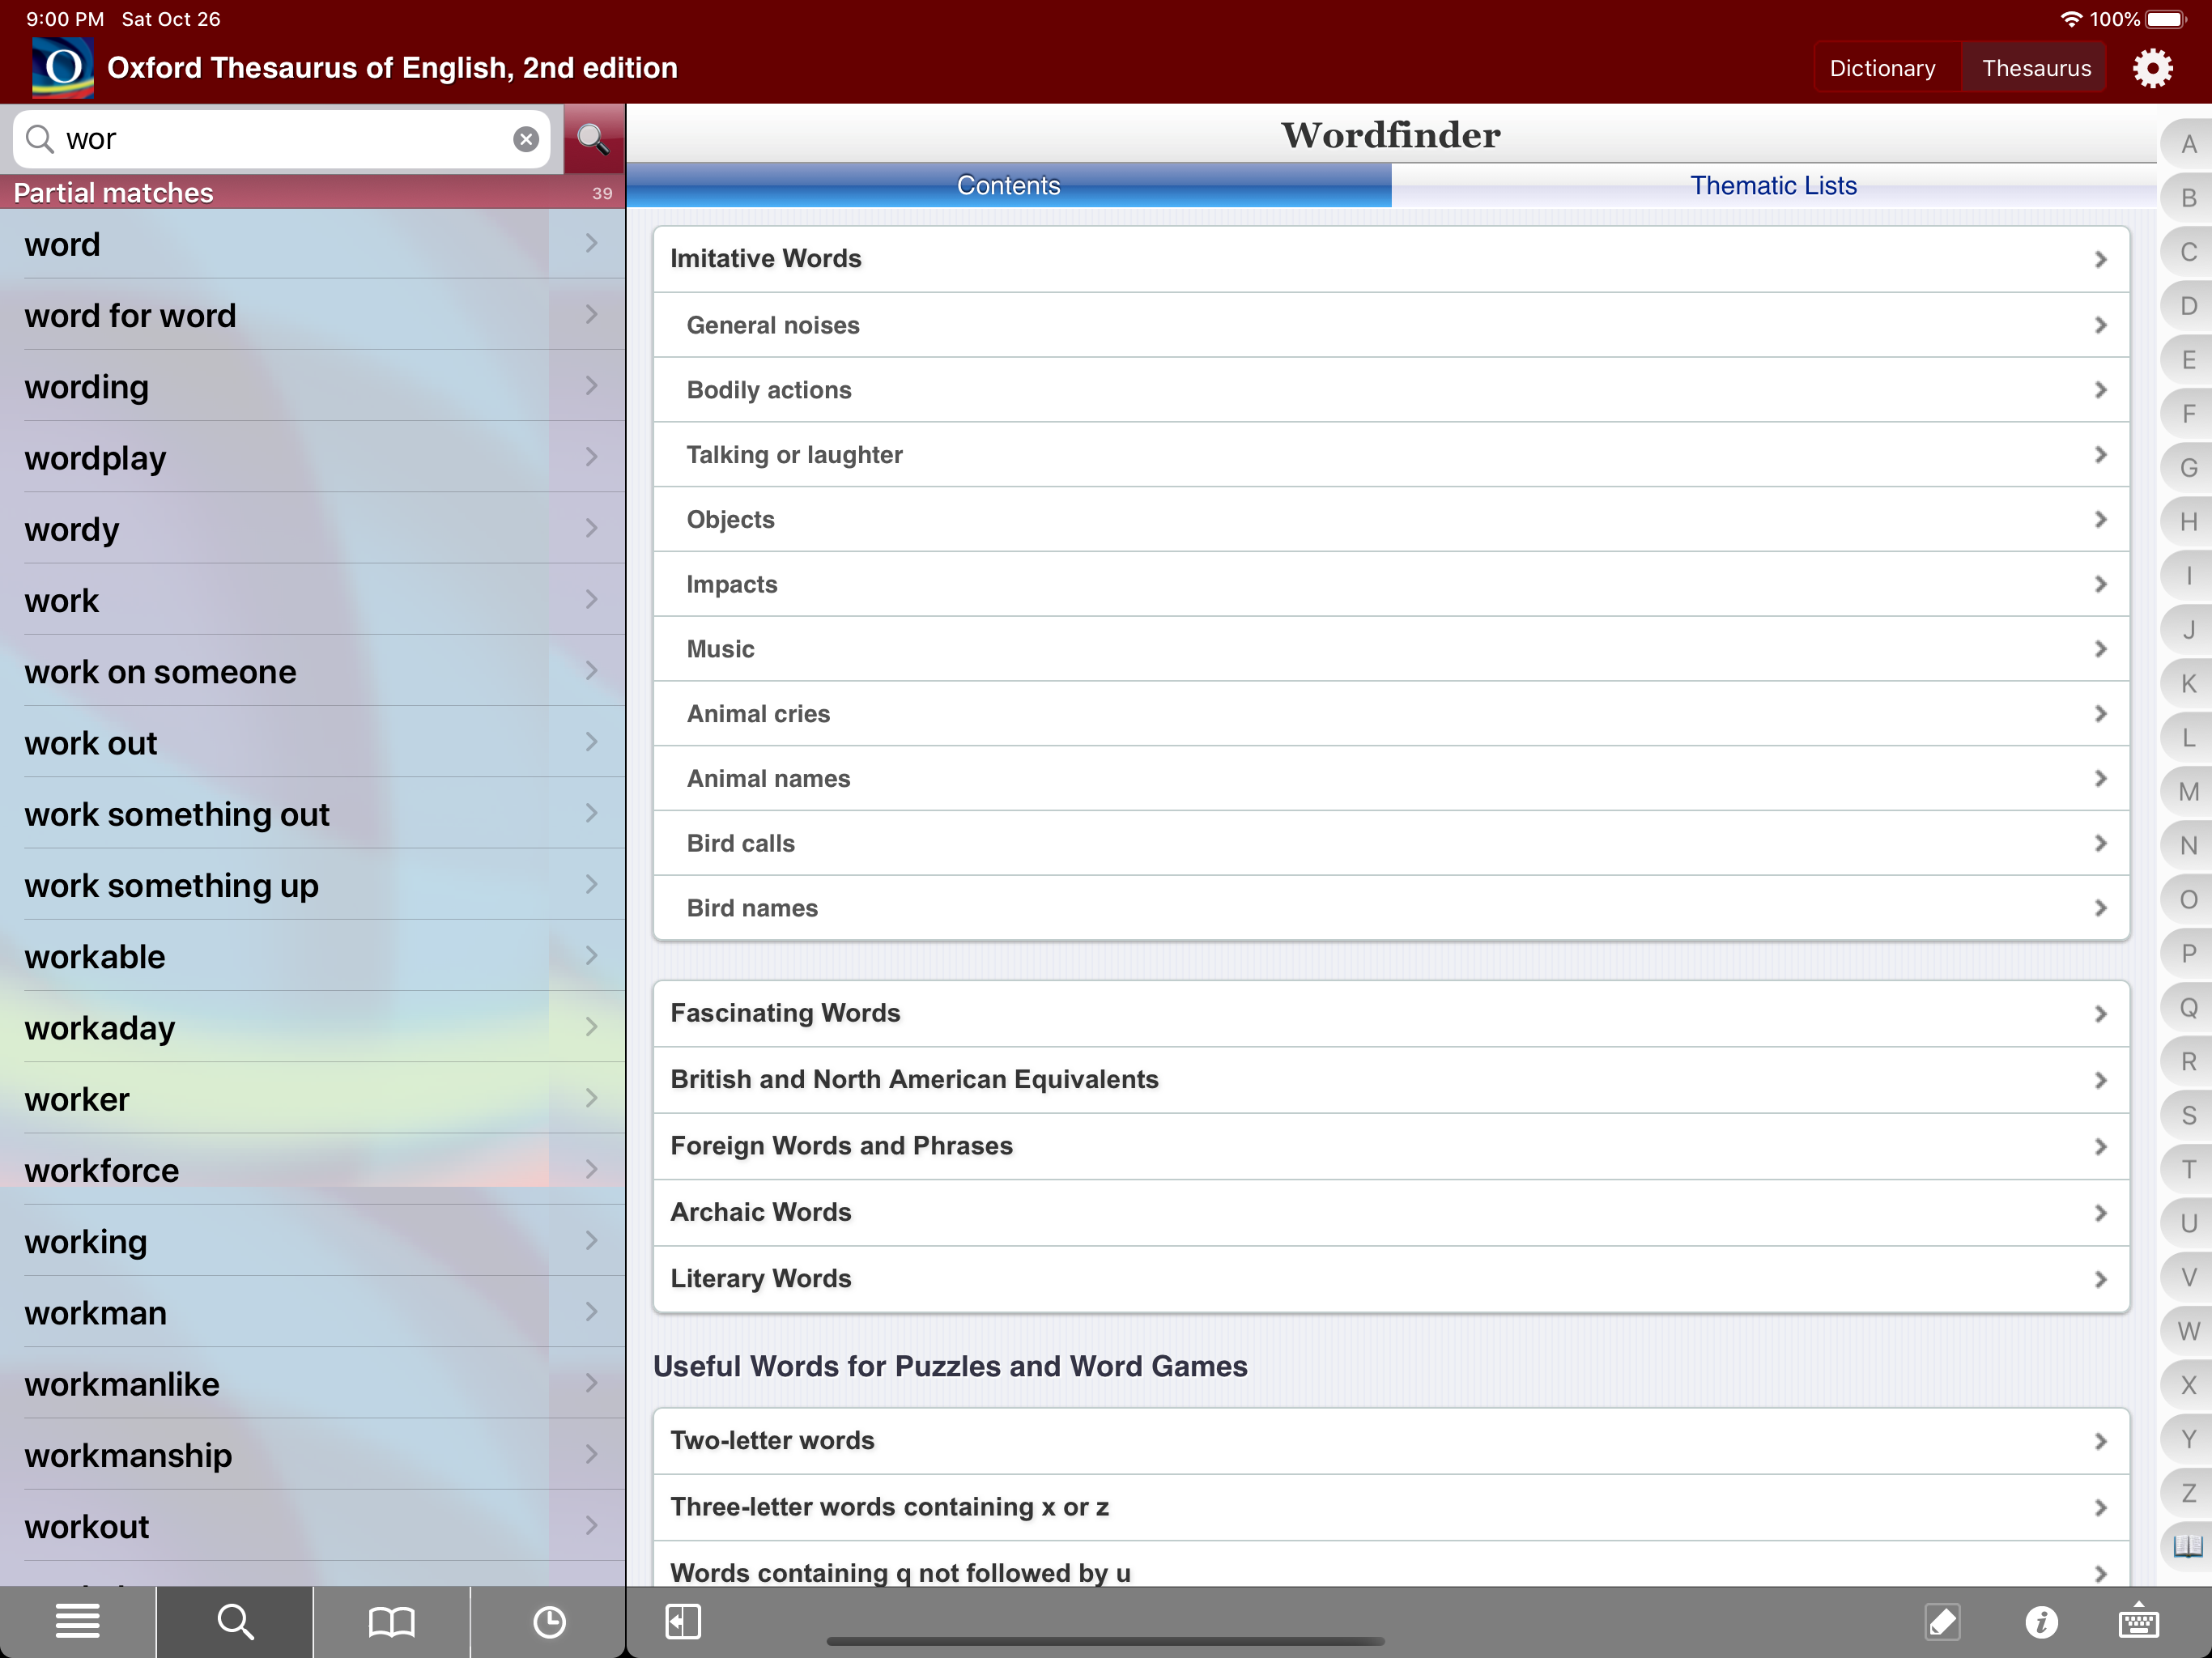
Task: Select 'work out' entry
Action: 312,742
